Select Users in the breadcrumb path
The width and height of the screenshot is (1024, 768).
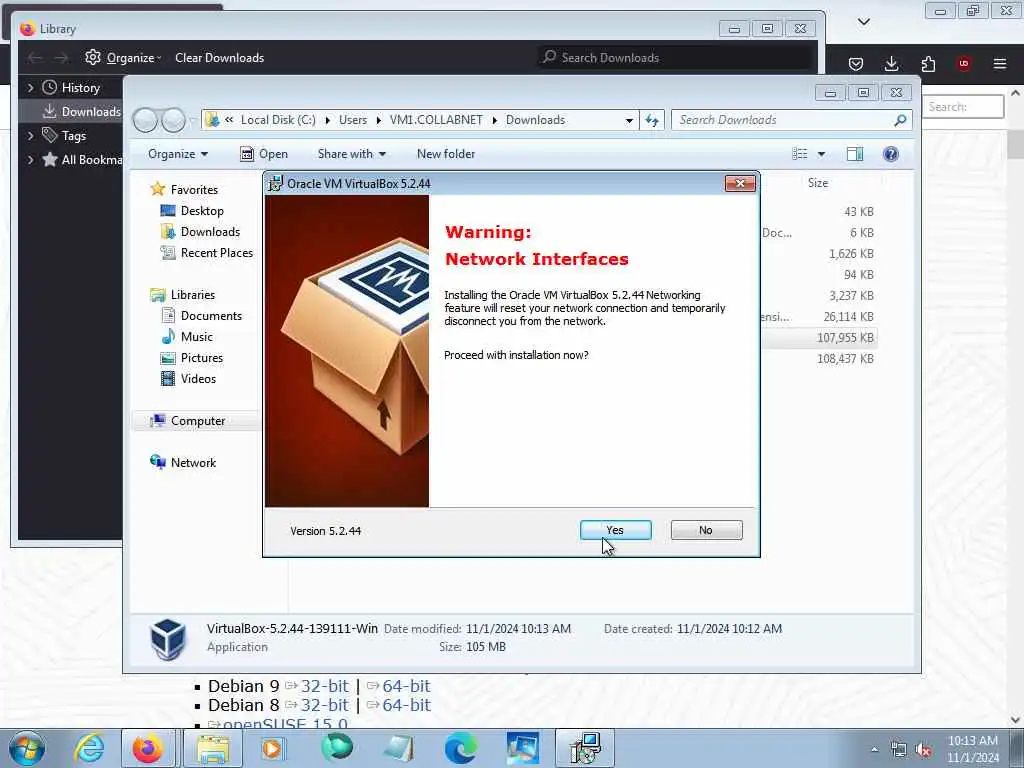[353, 120]
